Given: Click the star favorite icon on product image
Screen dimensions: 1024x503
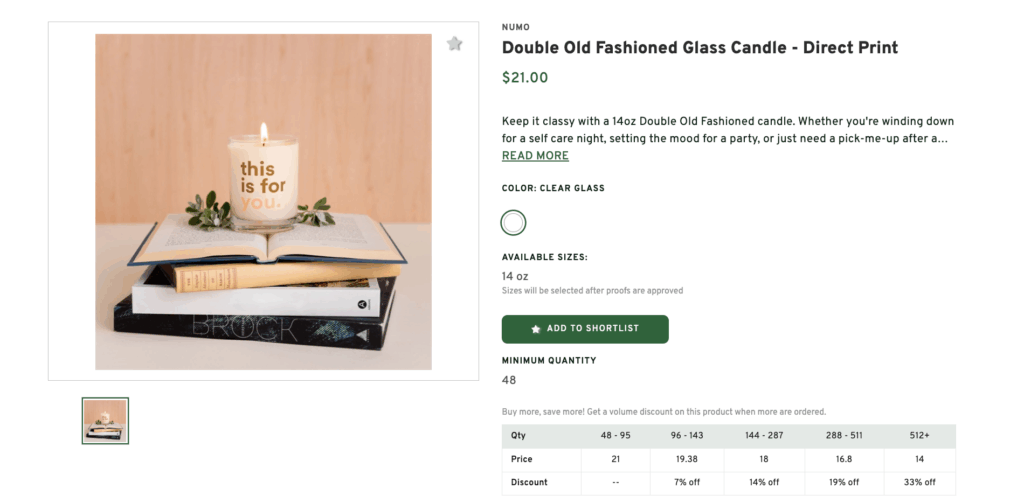Looking at the screenshot, I should 455,44.
